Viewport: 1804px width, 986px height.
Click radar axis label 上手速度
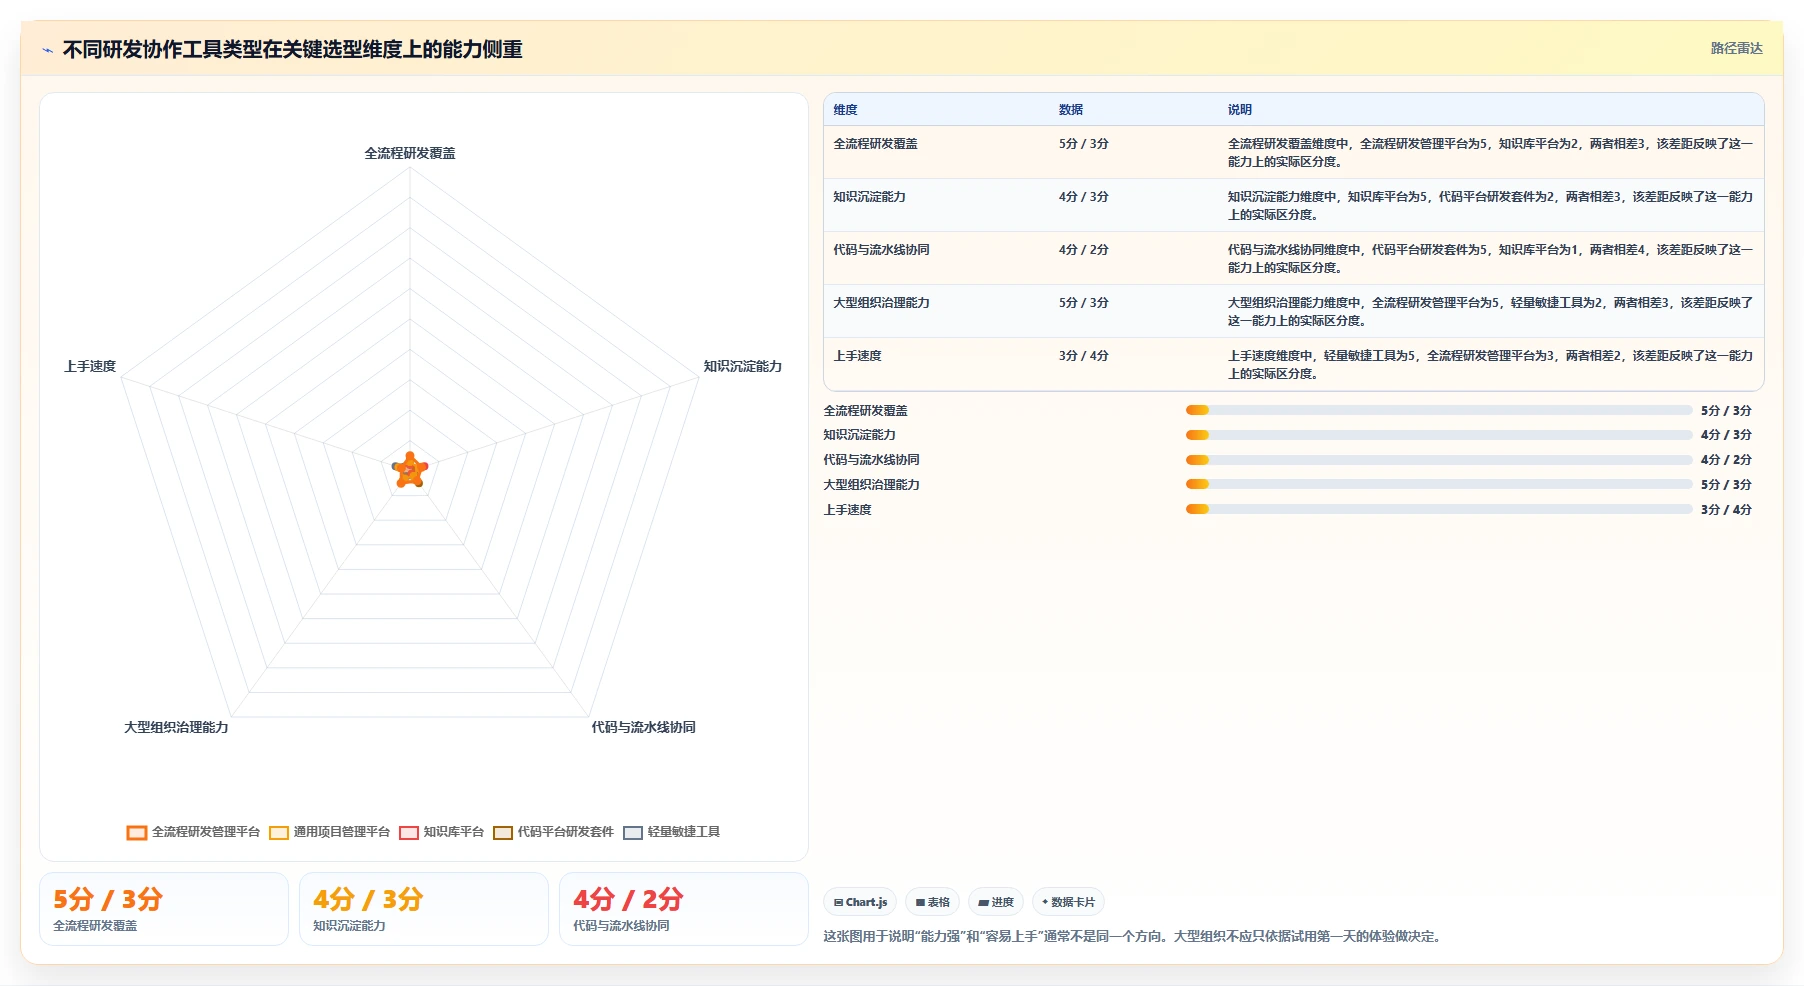90,366
